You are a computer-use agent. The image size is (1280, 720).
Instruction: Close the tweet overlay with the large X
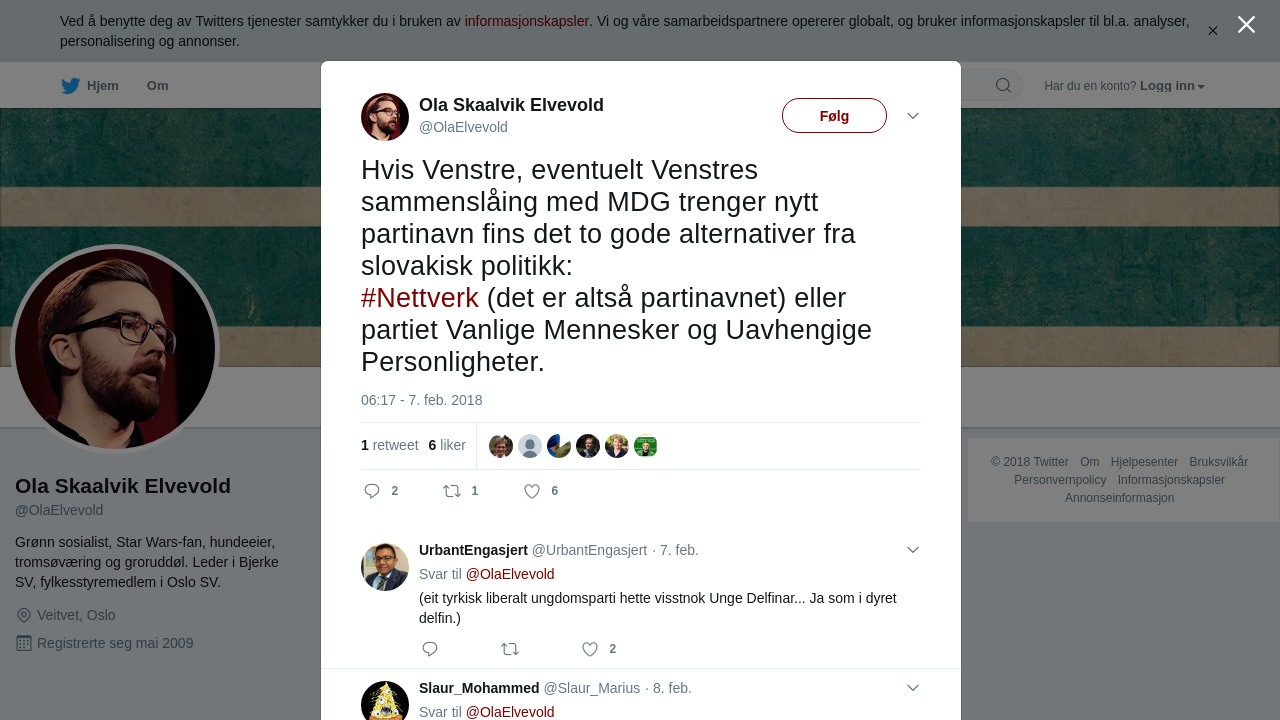click(1246, 25)
